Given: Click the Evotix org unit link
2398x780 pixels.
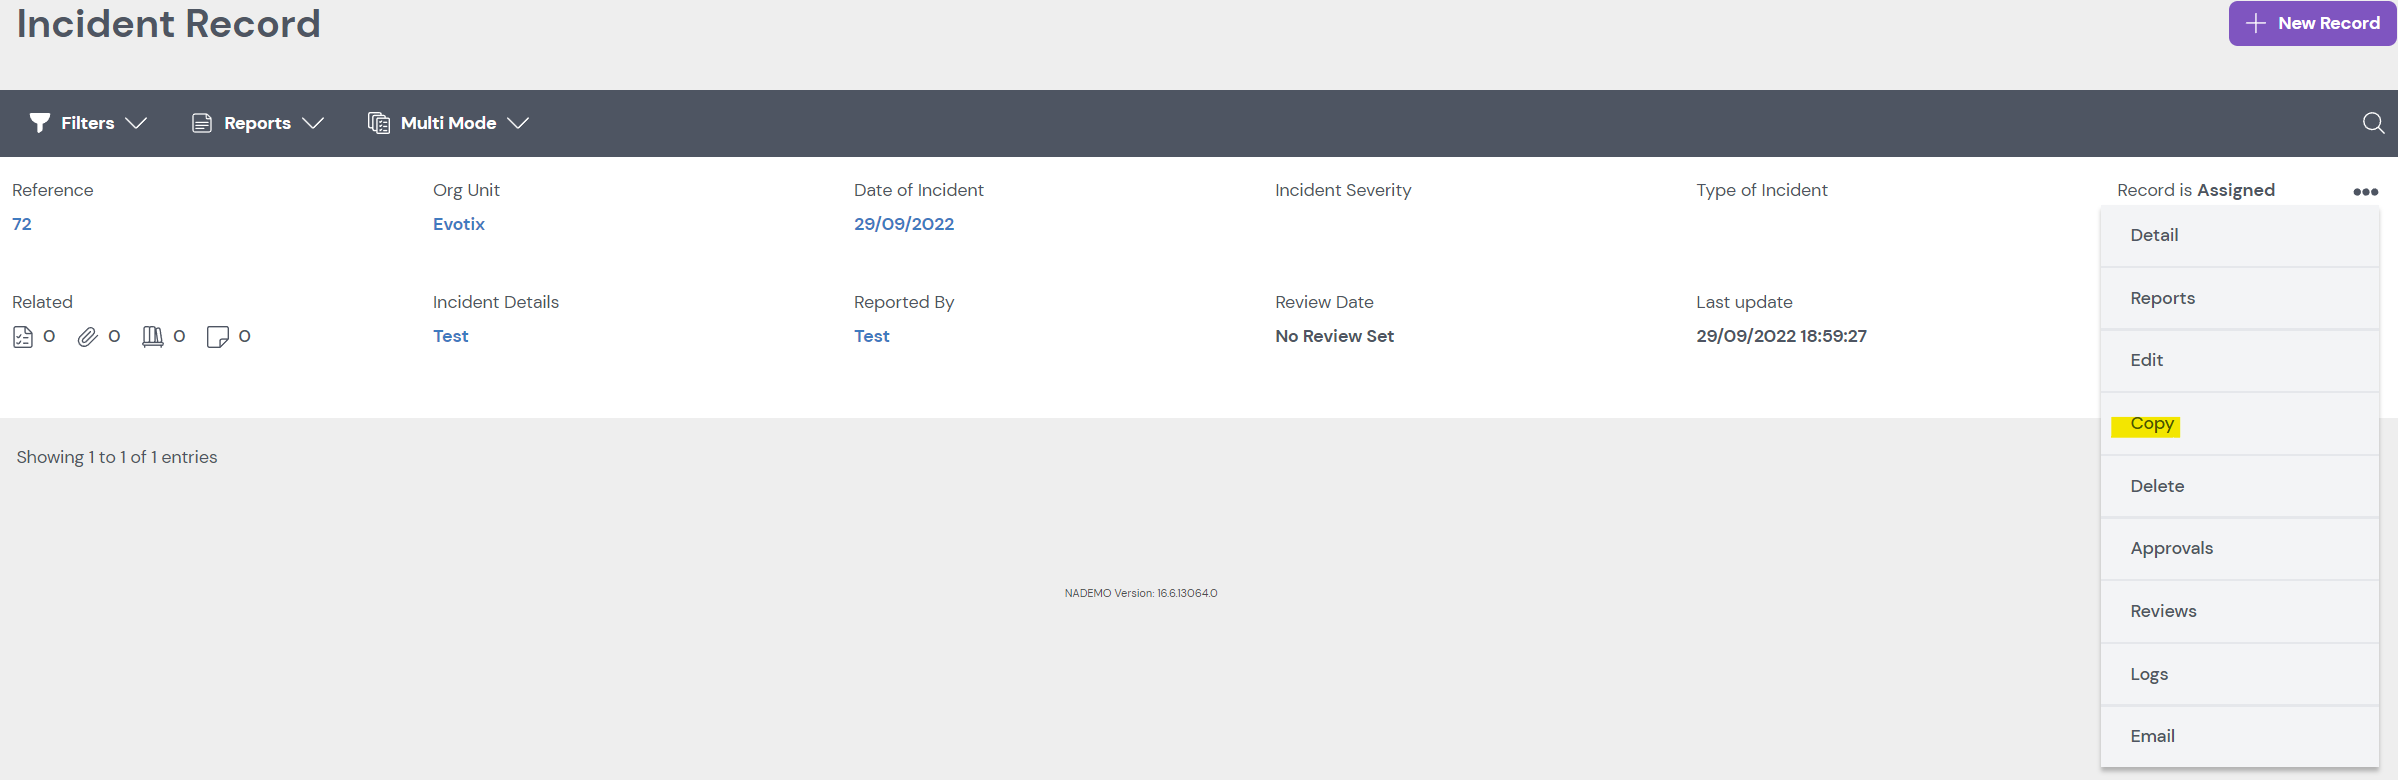Looking at the screenshot, I should tap(459, 224).
